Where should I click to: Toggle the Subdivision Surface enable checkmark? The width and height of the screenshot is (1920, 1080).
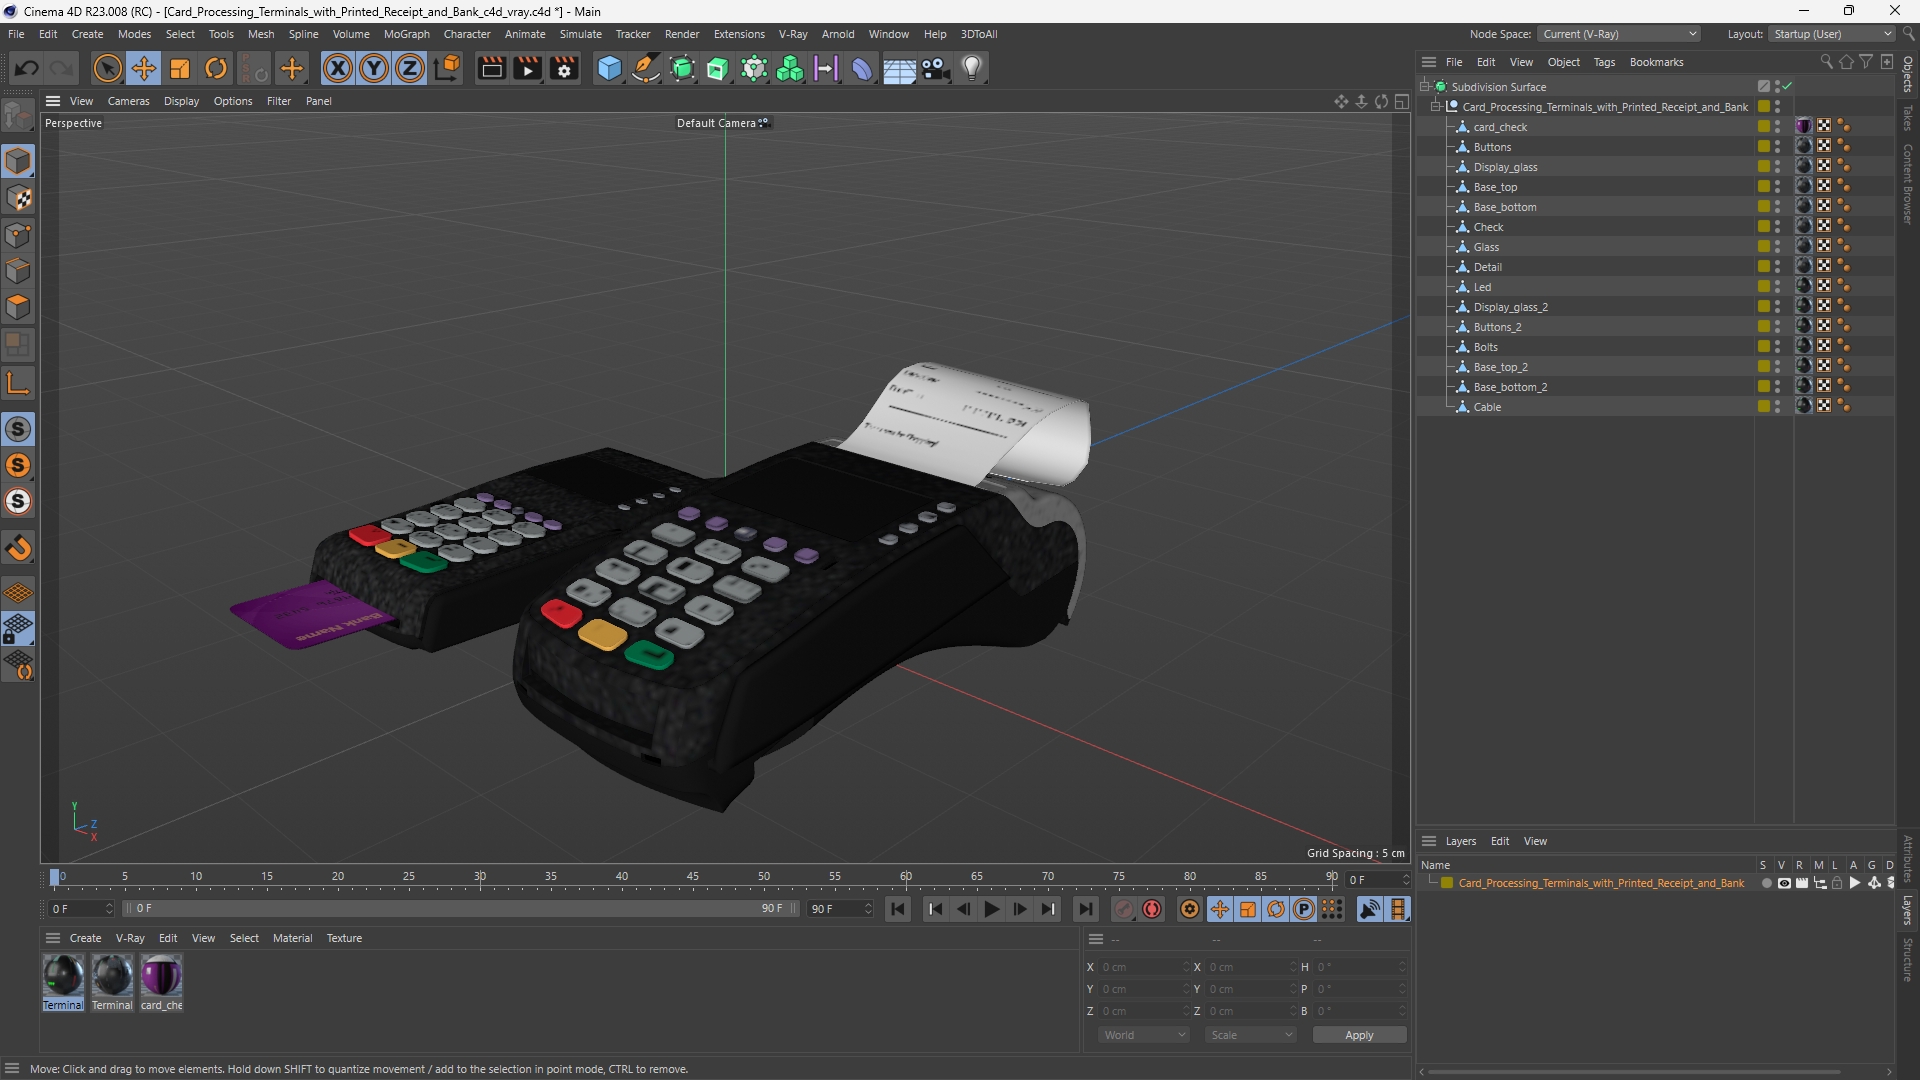coord(1787,87)
